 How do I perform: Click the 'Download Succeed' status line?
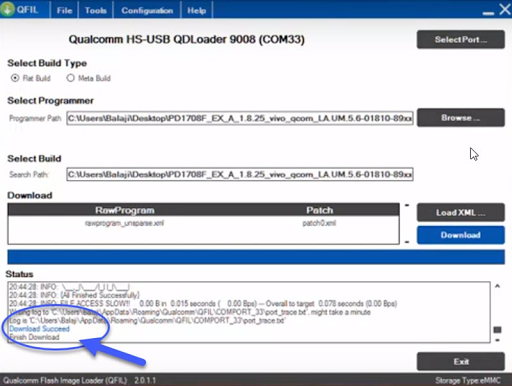39,329
